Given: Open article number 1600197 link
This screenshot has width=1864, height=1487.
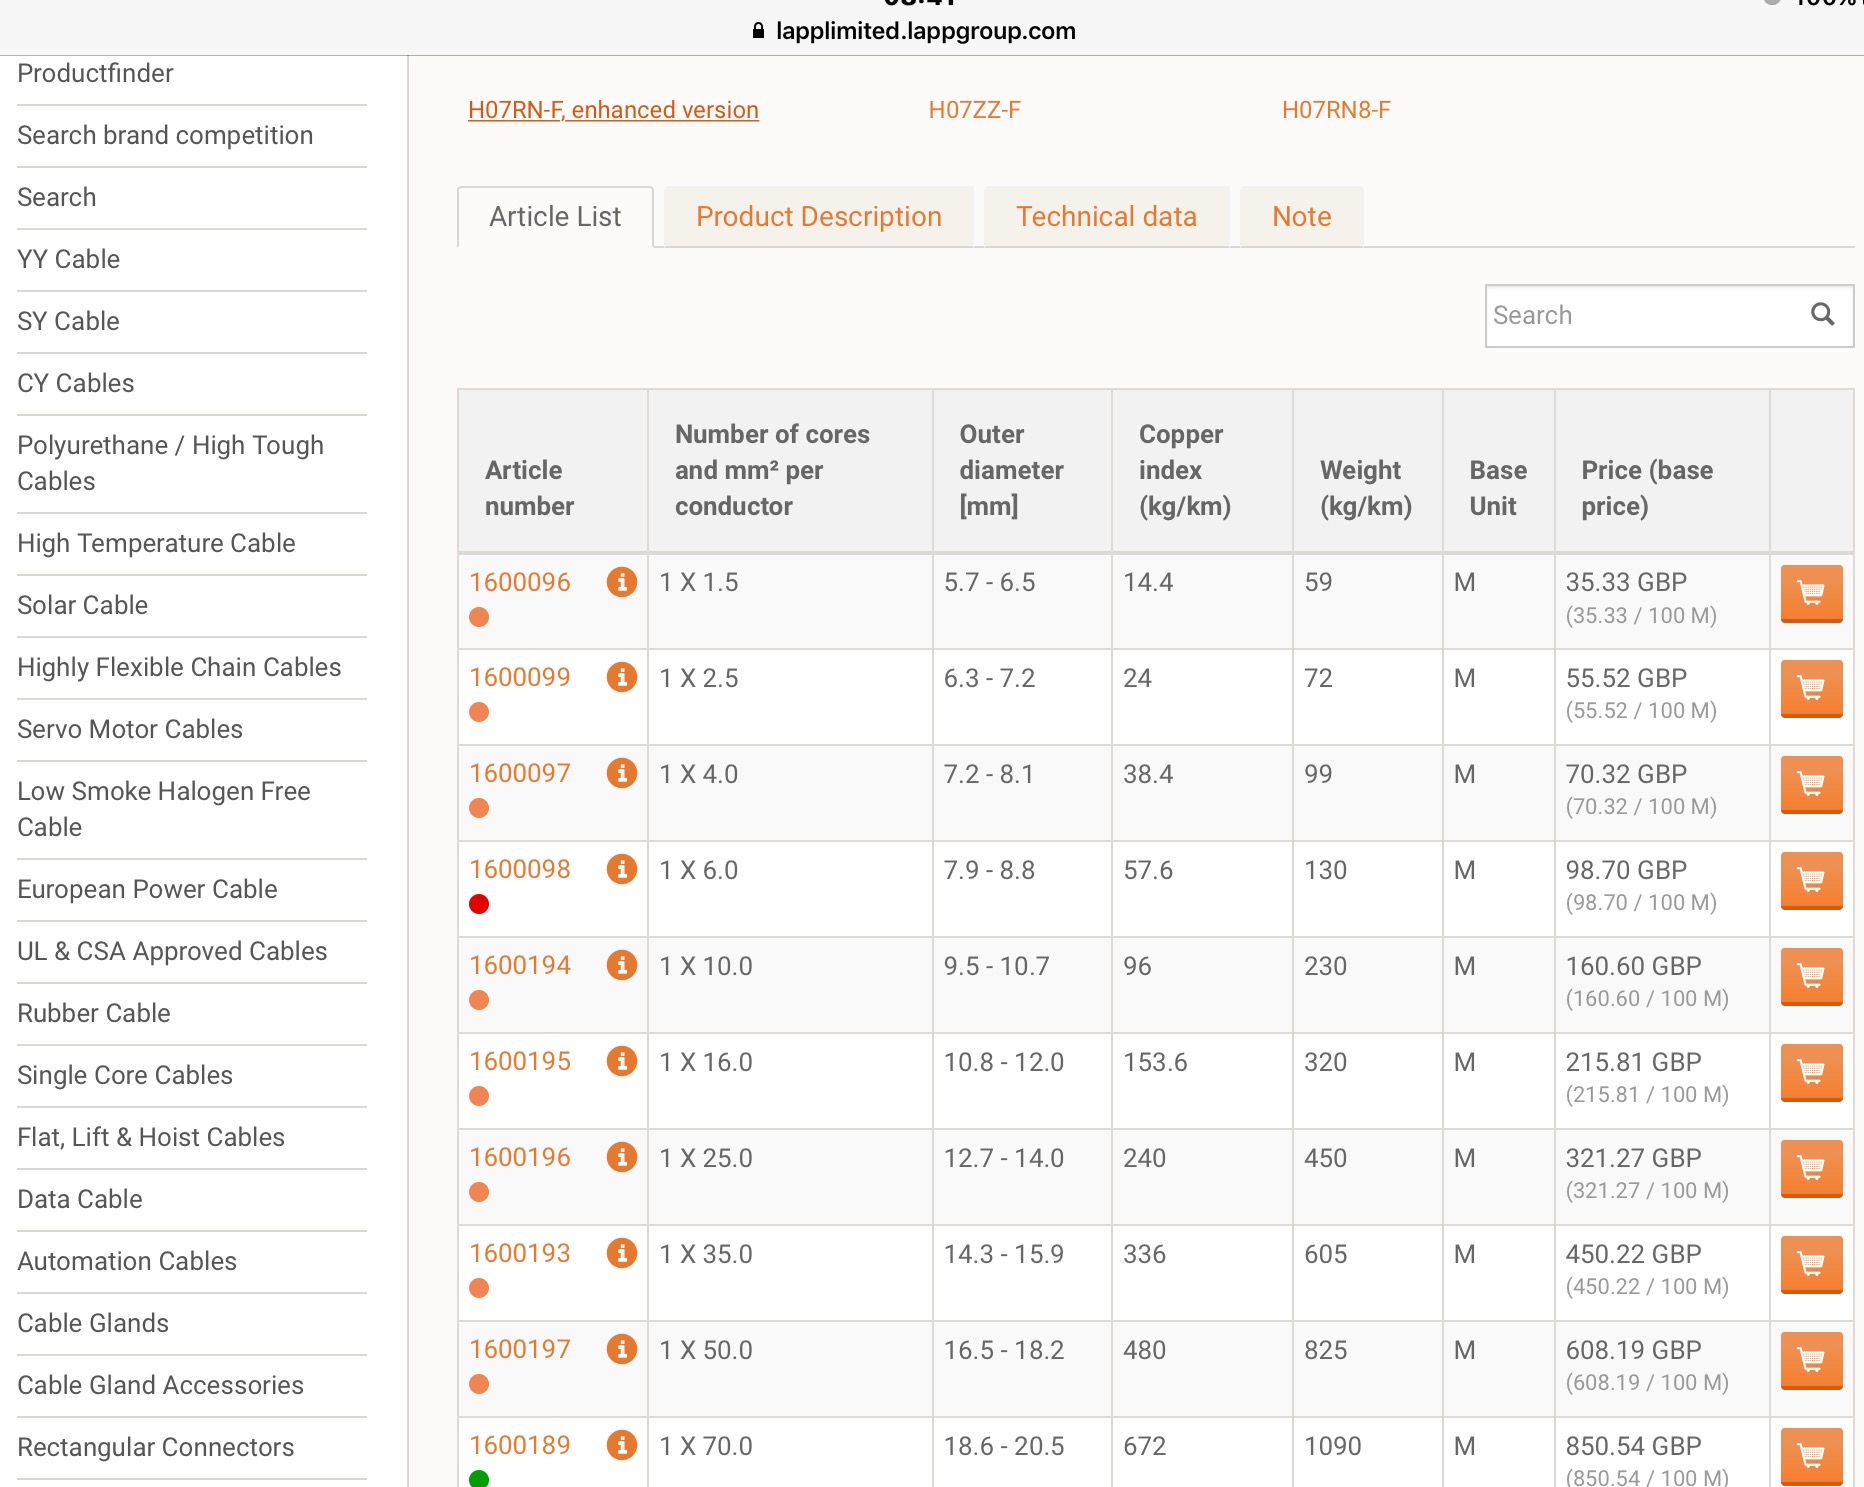Looking at the screenshot, I should pos(520,1349).
